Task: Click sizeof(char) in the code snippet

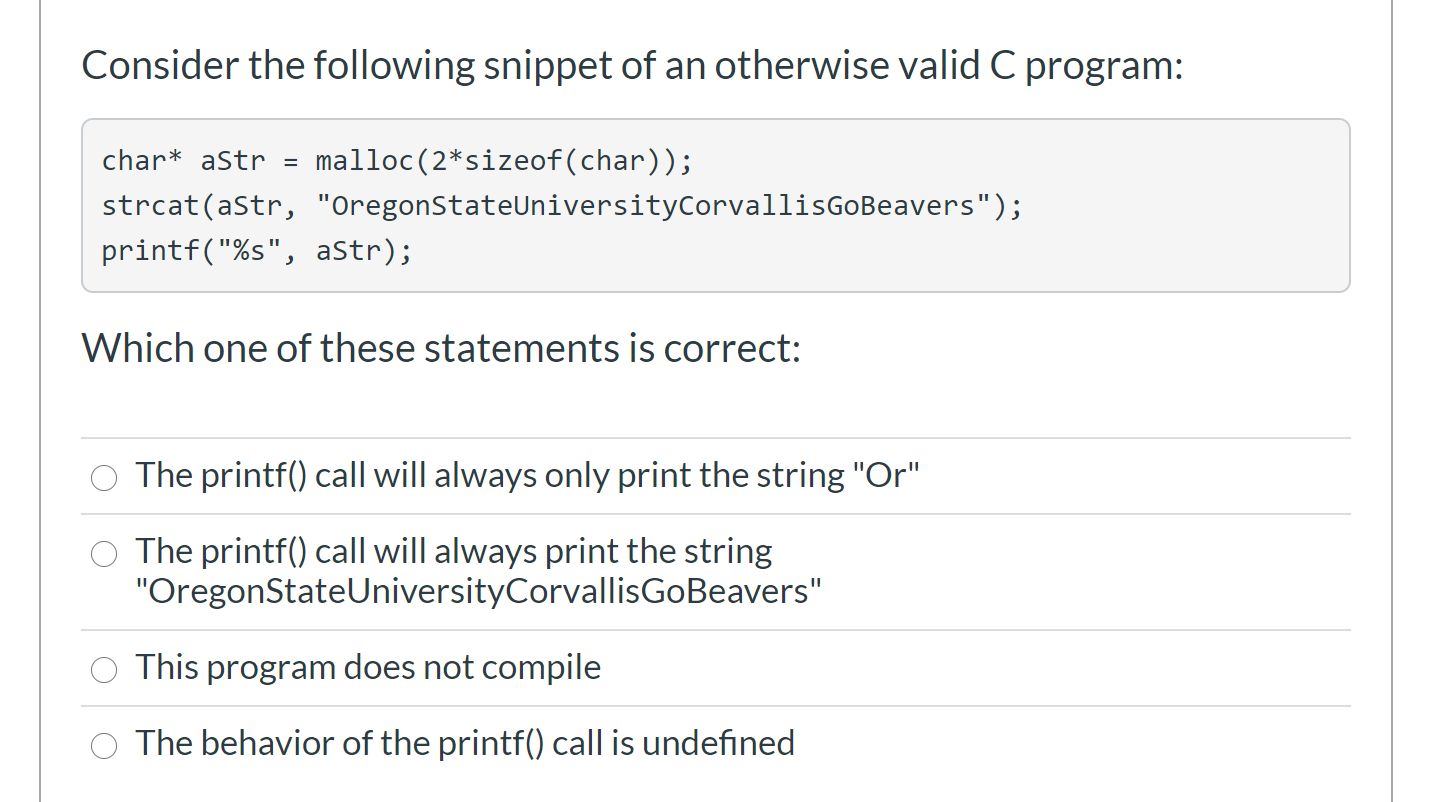Action: pyautogui.click(x=562, y=160)
